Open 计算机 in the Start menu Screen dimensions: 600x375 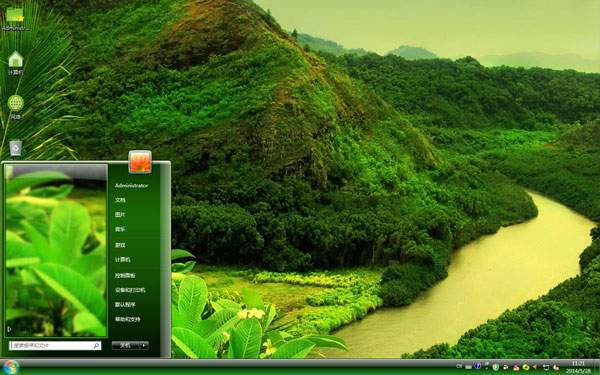122,259
